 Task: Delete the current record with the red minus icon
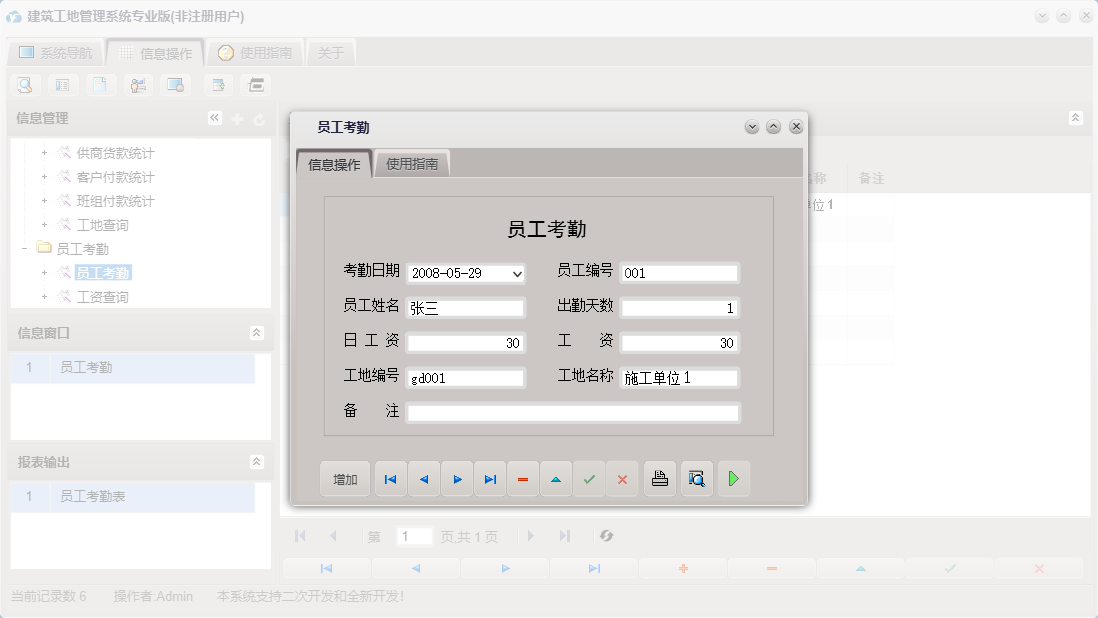523,479
